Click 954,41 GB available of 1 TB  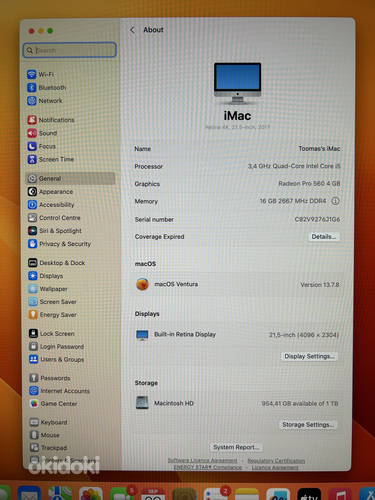coord(300,403)
